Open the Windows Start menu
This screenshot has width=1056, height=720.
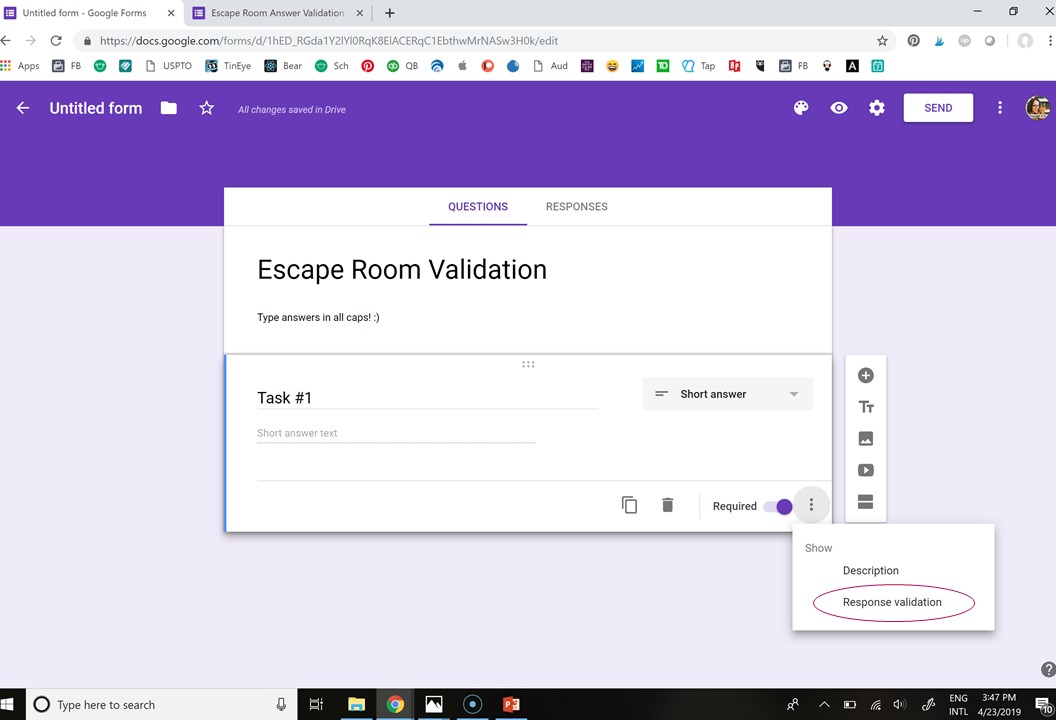(x=7, y=705)
